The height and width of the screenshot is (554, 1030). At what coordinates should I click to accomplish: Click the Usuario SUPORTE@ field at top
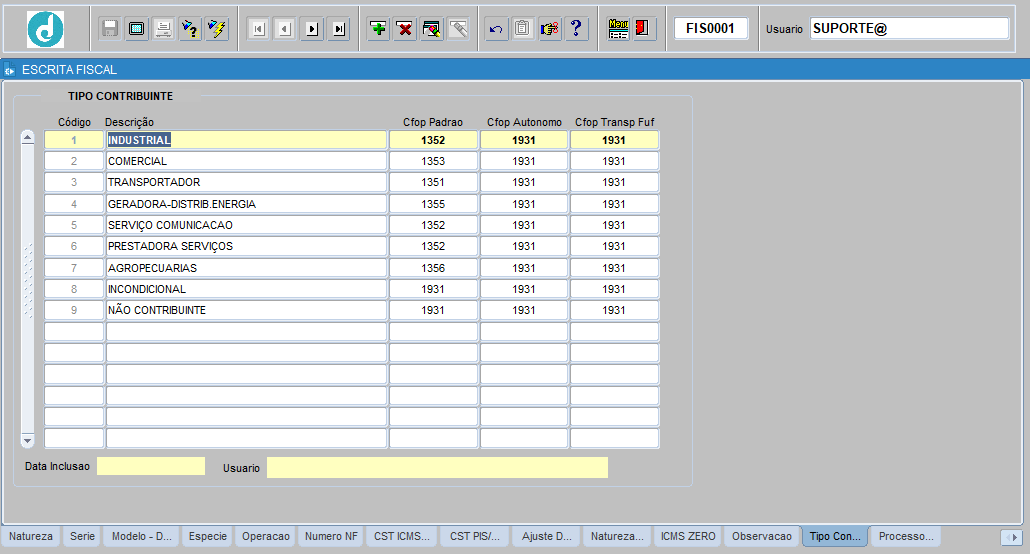(x=909, y=28)
